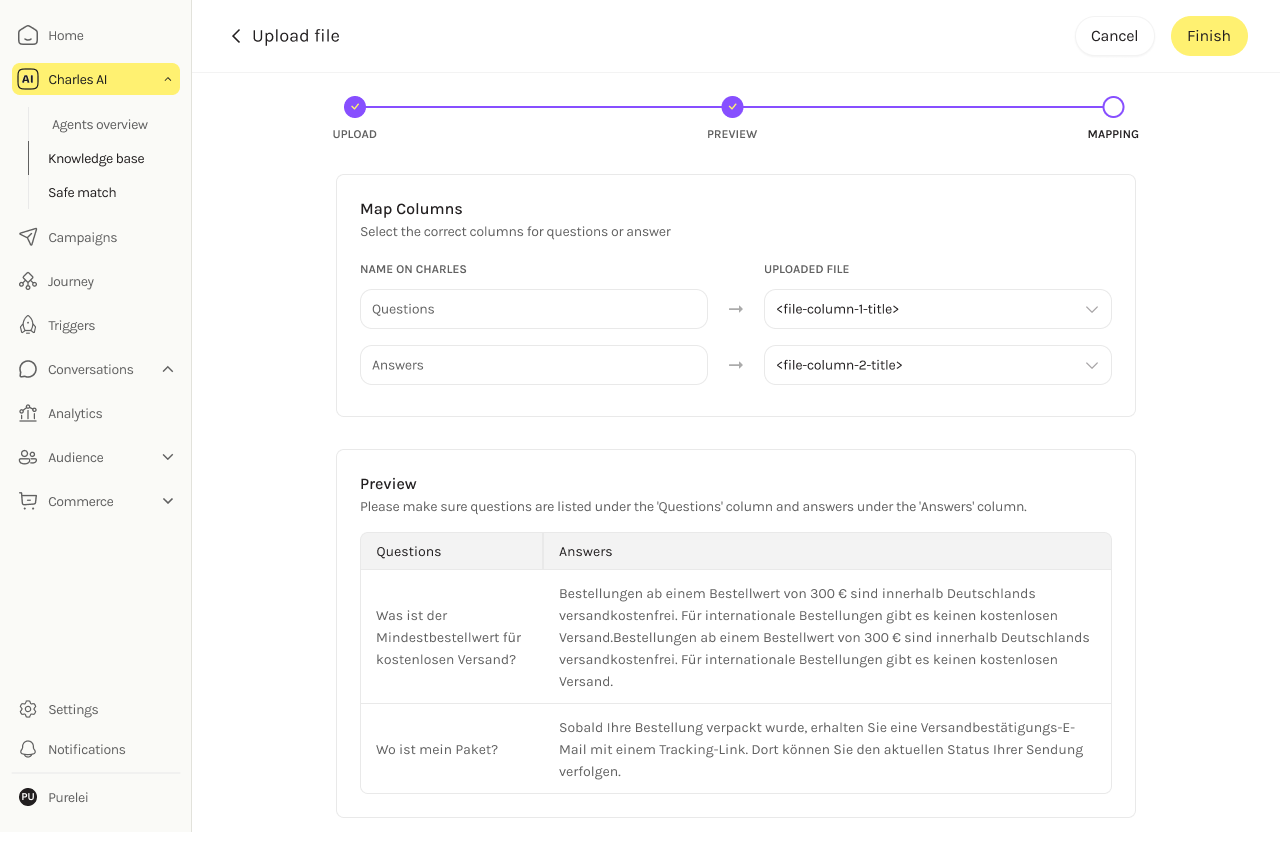The image size is (1280, 842).
Task: Go to Agents overview page
Action: (100, 125)
